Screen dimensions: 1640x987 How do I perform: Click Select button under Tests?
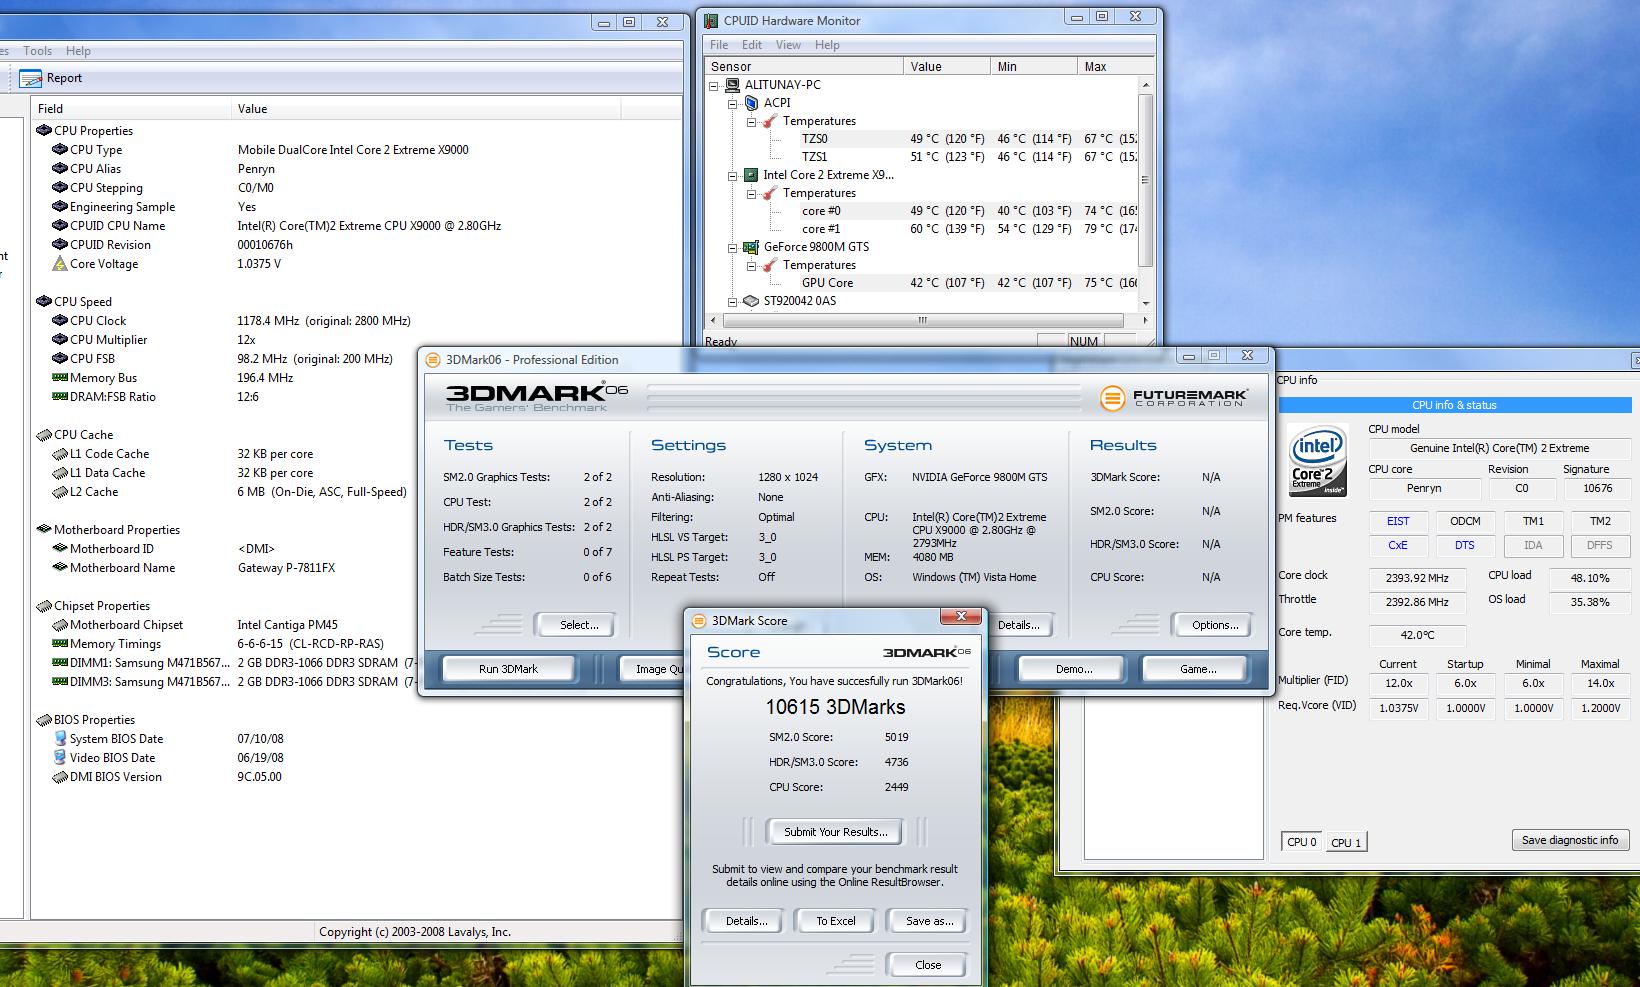click(579, 625)
